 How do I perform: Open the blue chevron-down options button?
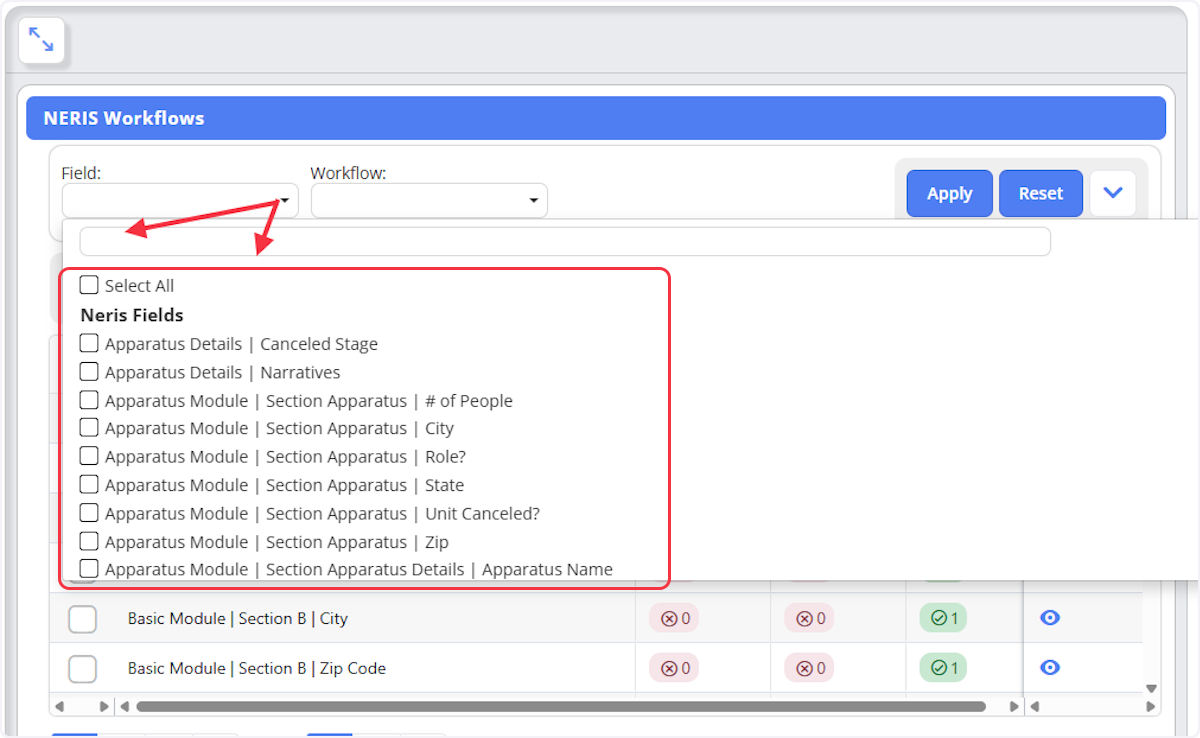[1113, 193]
